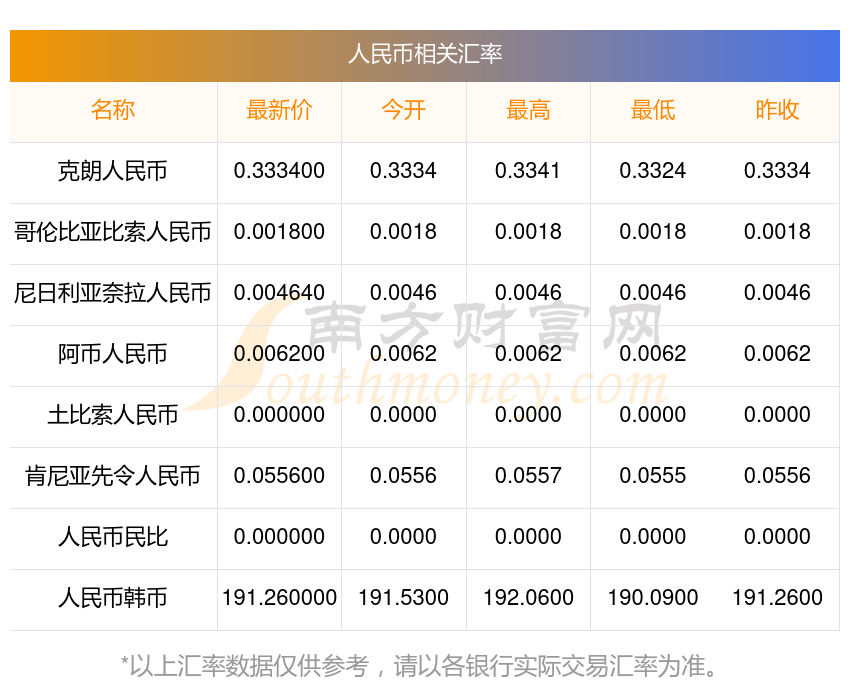The height and width of the screenshot is (698, 850).
Task: Click the 尼日利亚奈拉人民币 row name
Action: click(113, 293)
